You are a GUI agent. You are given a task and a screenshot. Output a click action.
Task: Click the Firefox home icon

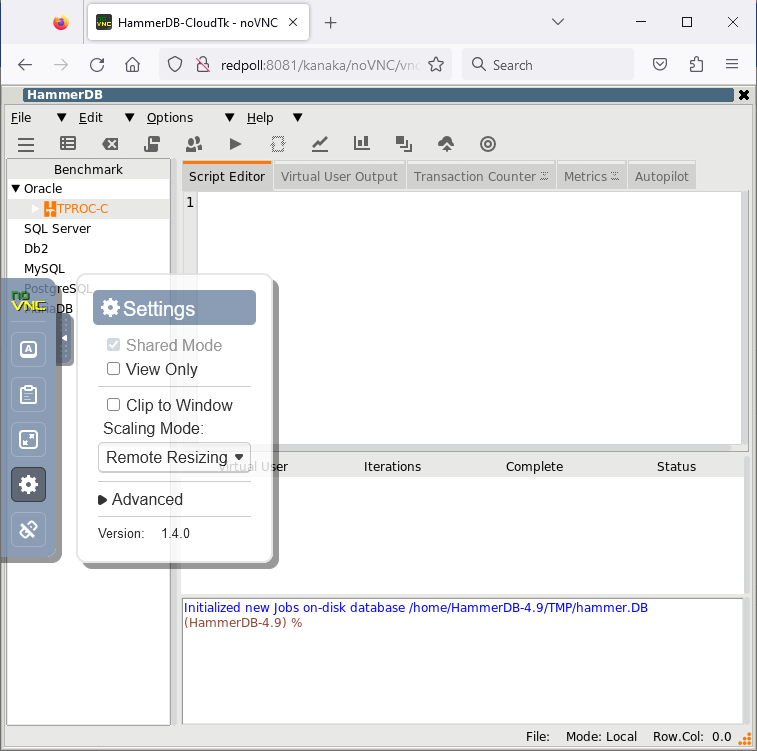[x=132, y=65]
